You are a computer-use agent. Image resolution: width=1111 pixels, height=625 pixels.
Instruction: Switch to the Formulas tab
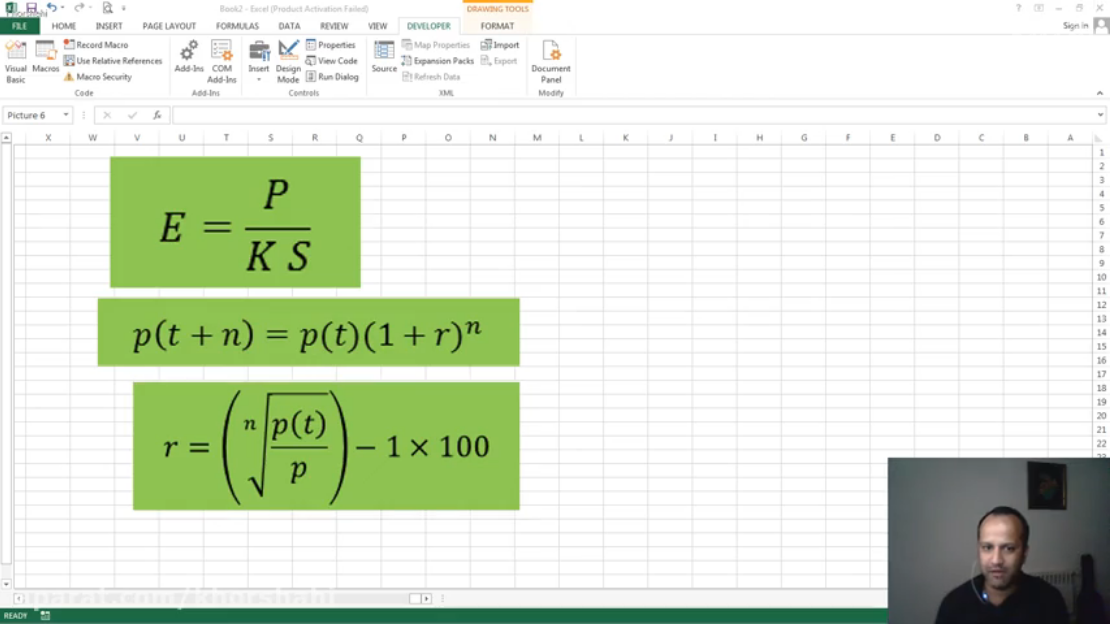coord(237,26)
